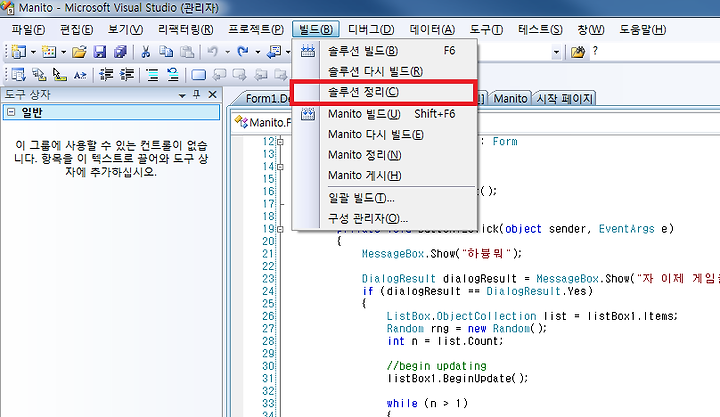Open the toolbar combo box dropdown arrow
The width and height of the screenshot is (720, 417).
[x=556, y=52]
